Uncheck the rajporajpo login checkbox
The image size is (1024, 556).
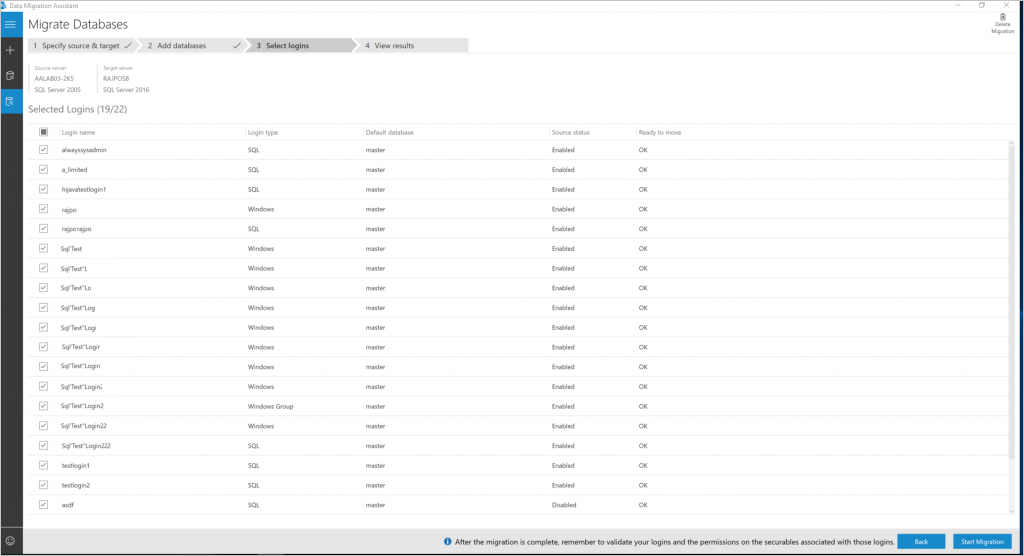[x=44, y=229]
